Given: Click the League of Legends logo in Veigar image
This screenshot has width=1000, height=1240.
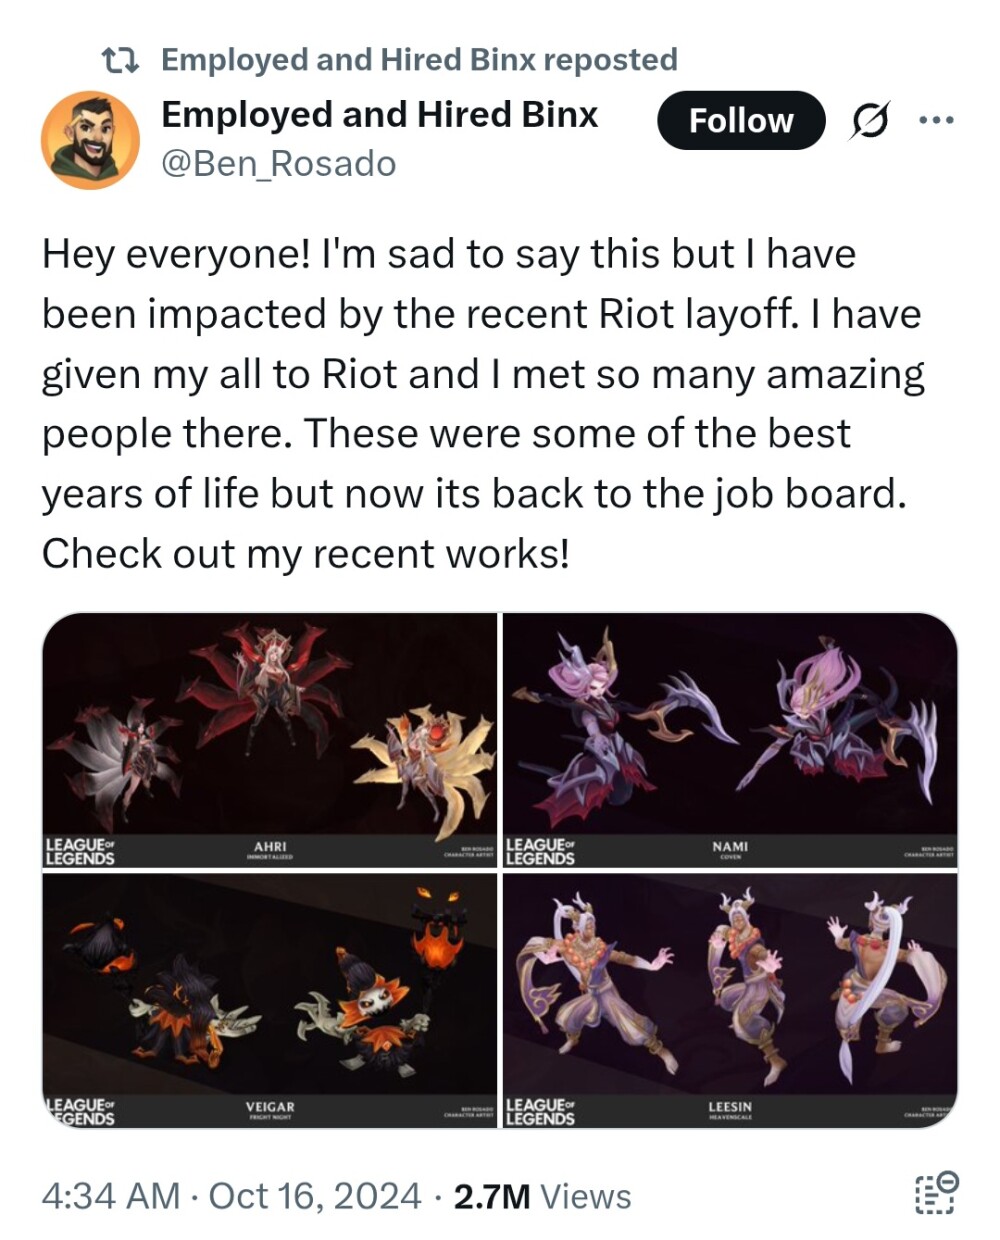Looking at the screenshot, I should click(x=80, y=1111).
